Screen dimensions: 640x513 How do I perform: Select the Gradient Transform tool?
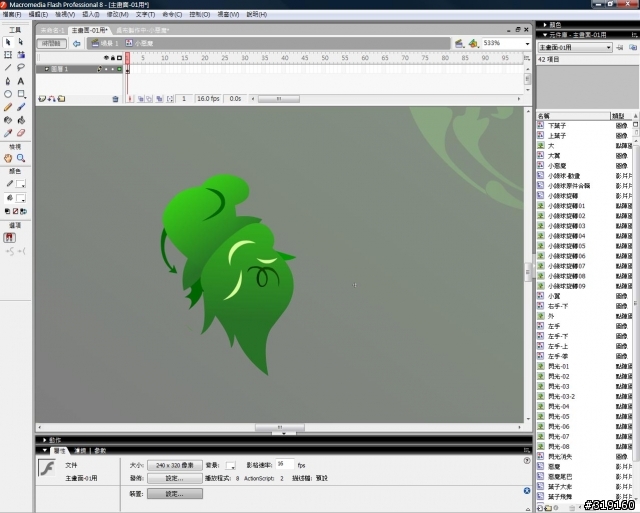pyautogui.click(x=21, y=55)
